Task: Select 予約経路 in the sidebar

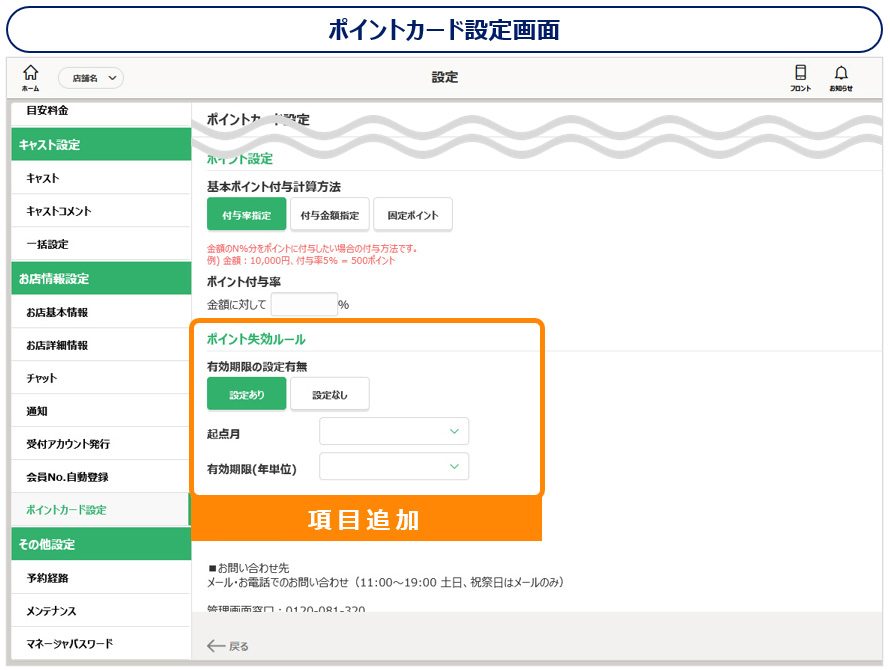Action: [x=47, y=578]
